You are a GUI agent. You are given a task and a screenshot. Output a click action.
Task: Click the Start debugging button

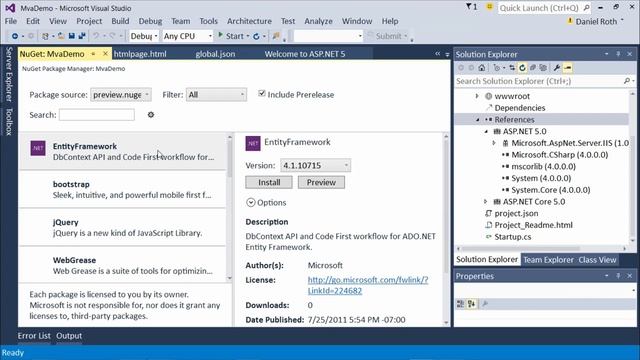click(x=231, y=36)
